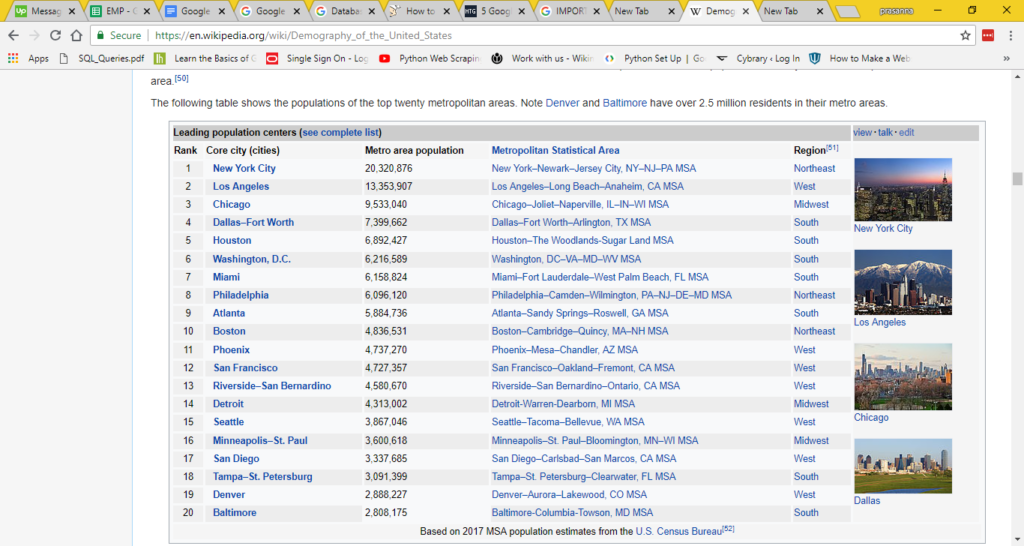
Task: Click the home icon in toolbar
Action: pyautogui.click(x=78, y=35)
